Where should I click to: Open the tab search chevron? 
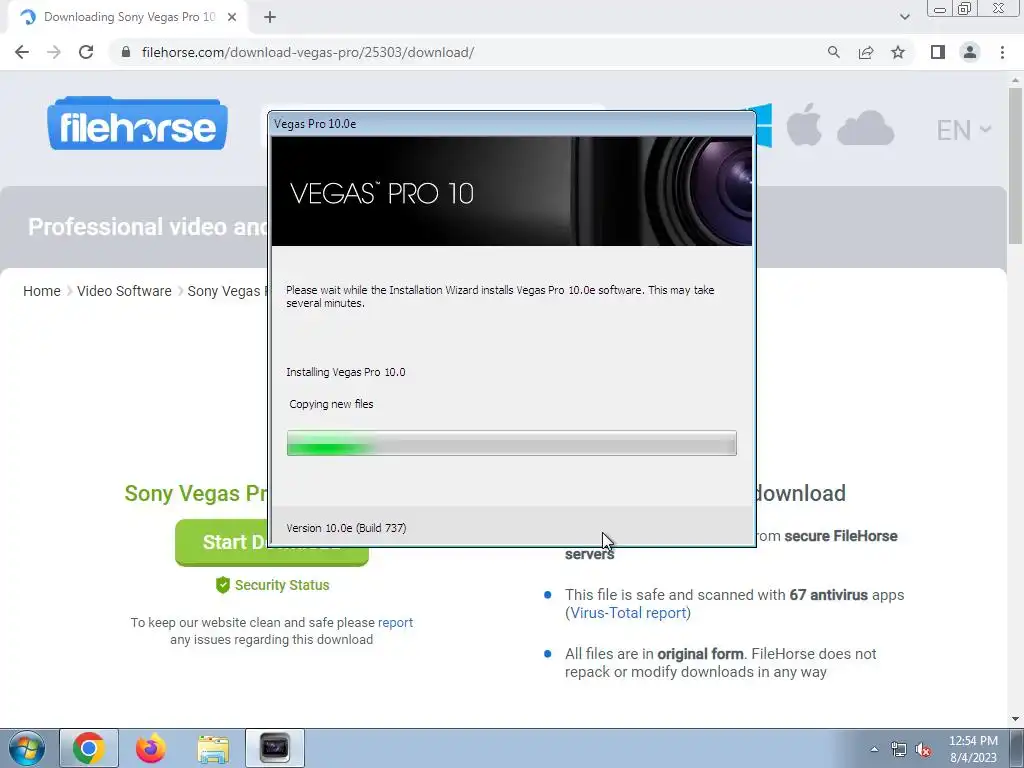(x=904, y=17)
